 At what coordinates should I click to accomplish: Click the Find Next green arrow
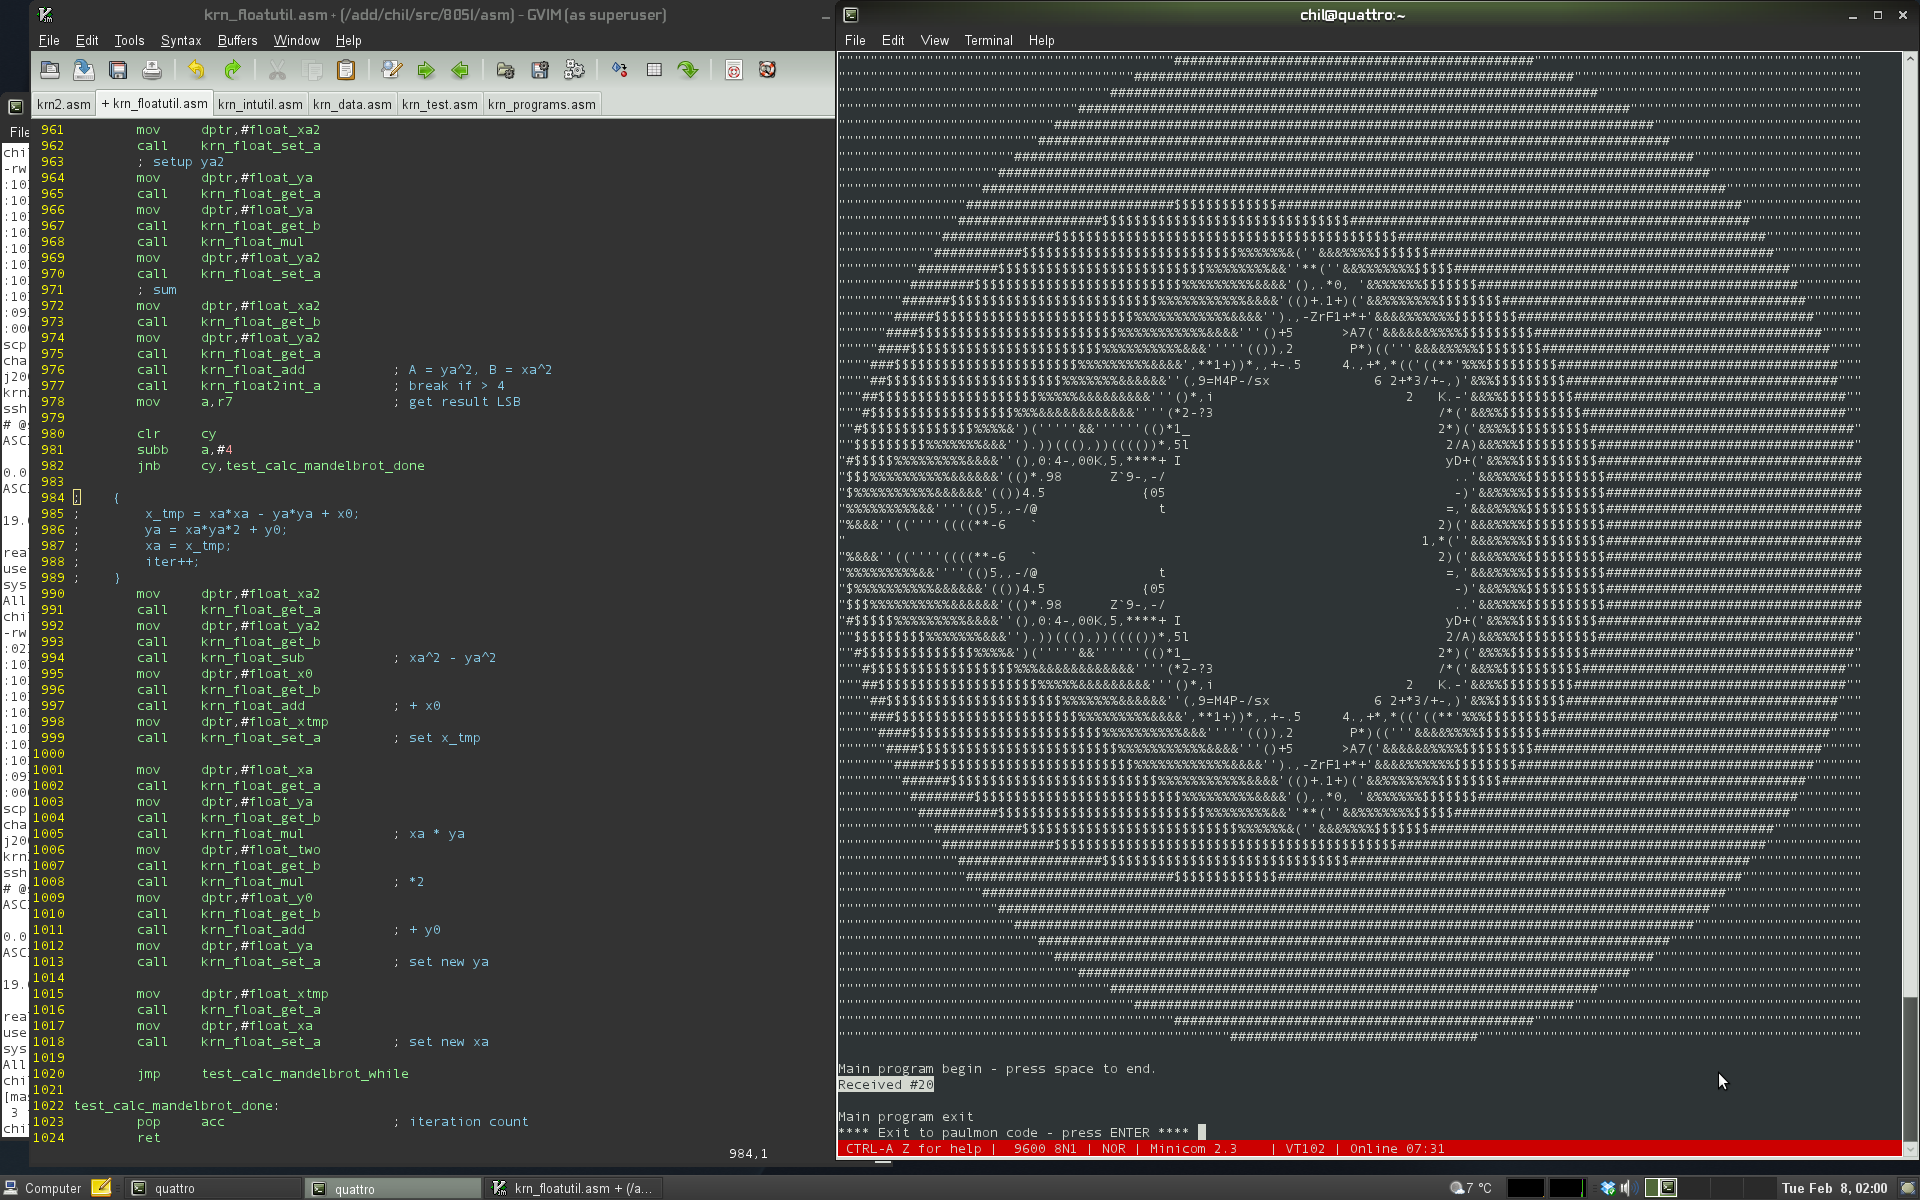(426, 70)
